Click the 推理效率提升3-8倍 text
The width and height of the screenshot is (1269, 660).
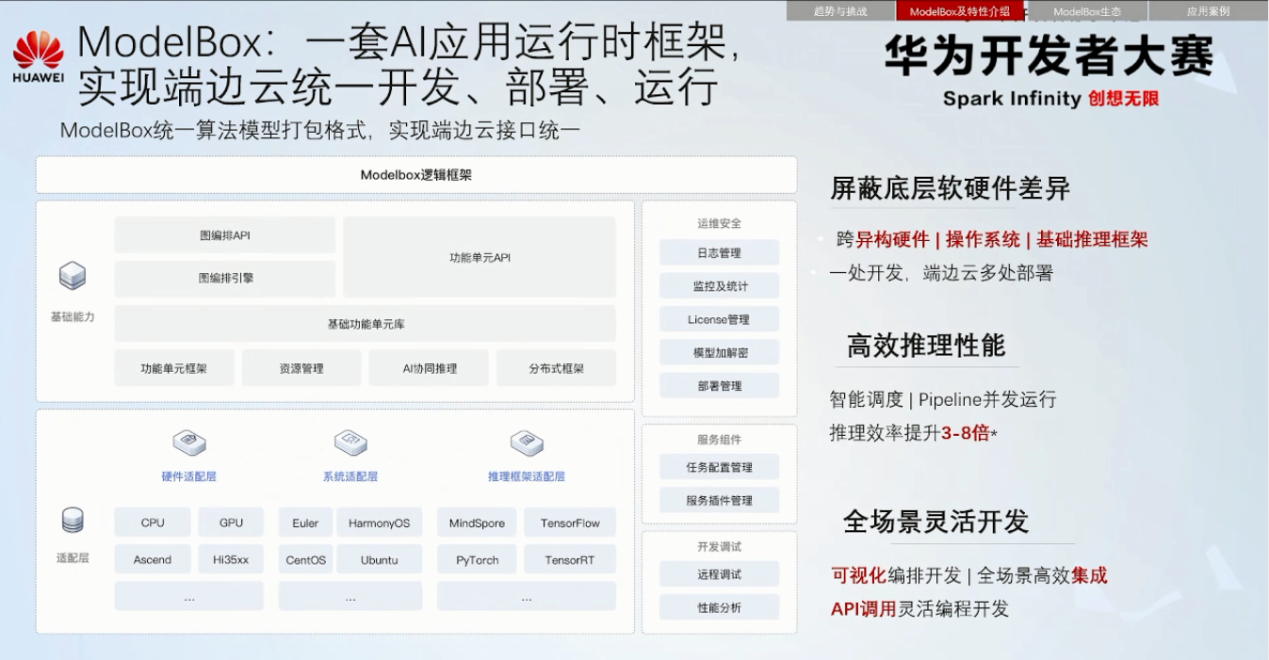tap(914, 433)
